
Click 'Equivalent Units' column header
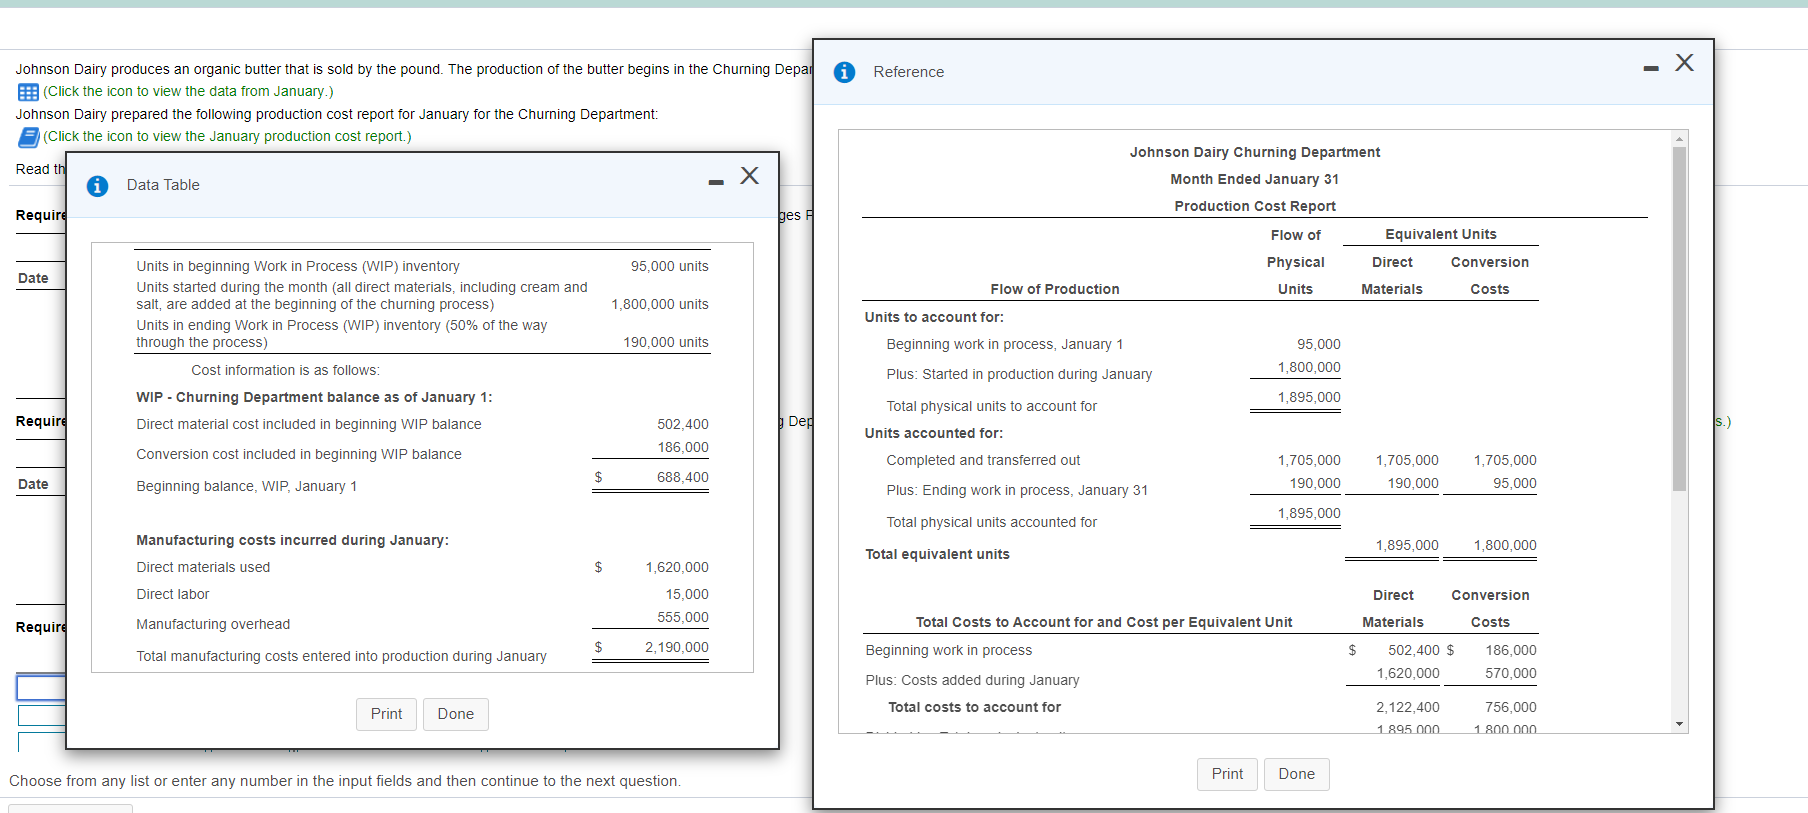pyautogui.click(x=1441, y=234)
